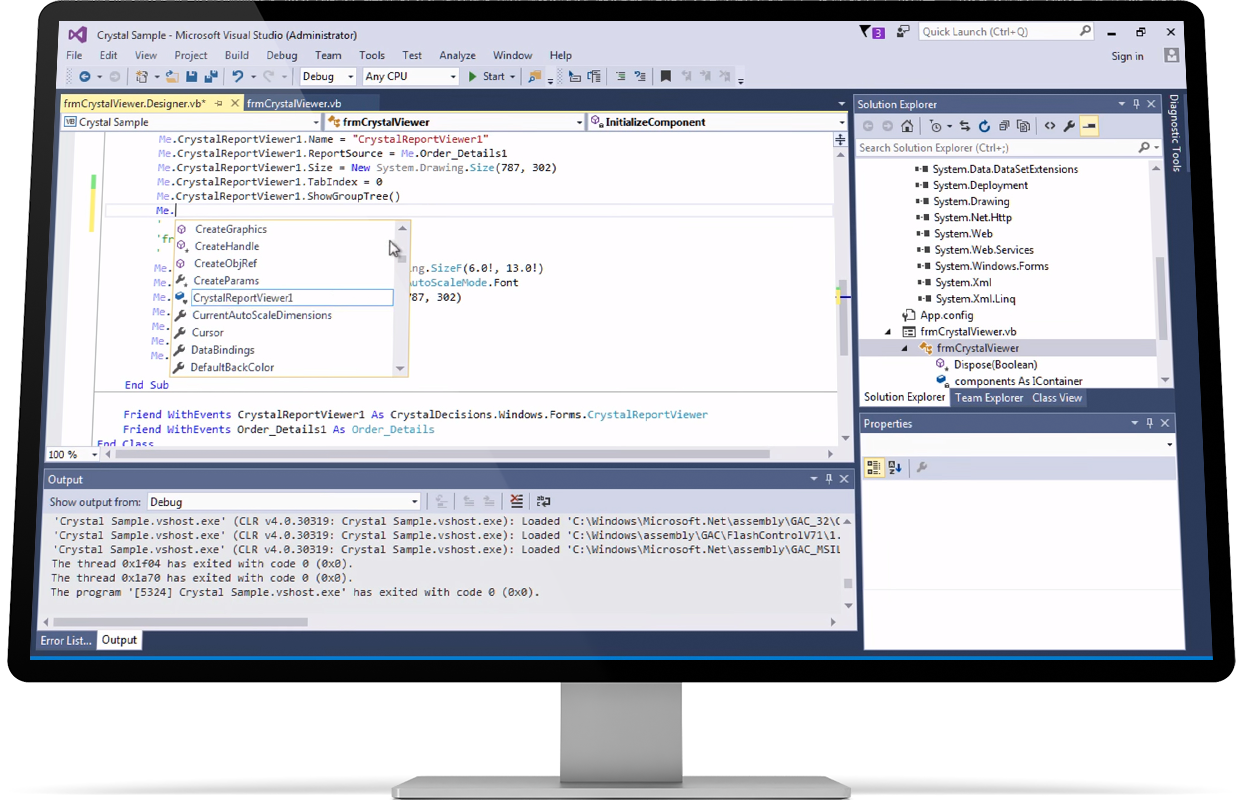Open the Show output from Debug dropdown
This screenshot has width=1236, height=800.
284,502
